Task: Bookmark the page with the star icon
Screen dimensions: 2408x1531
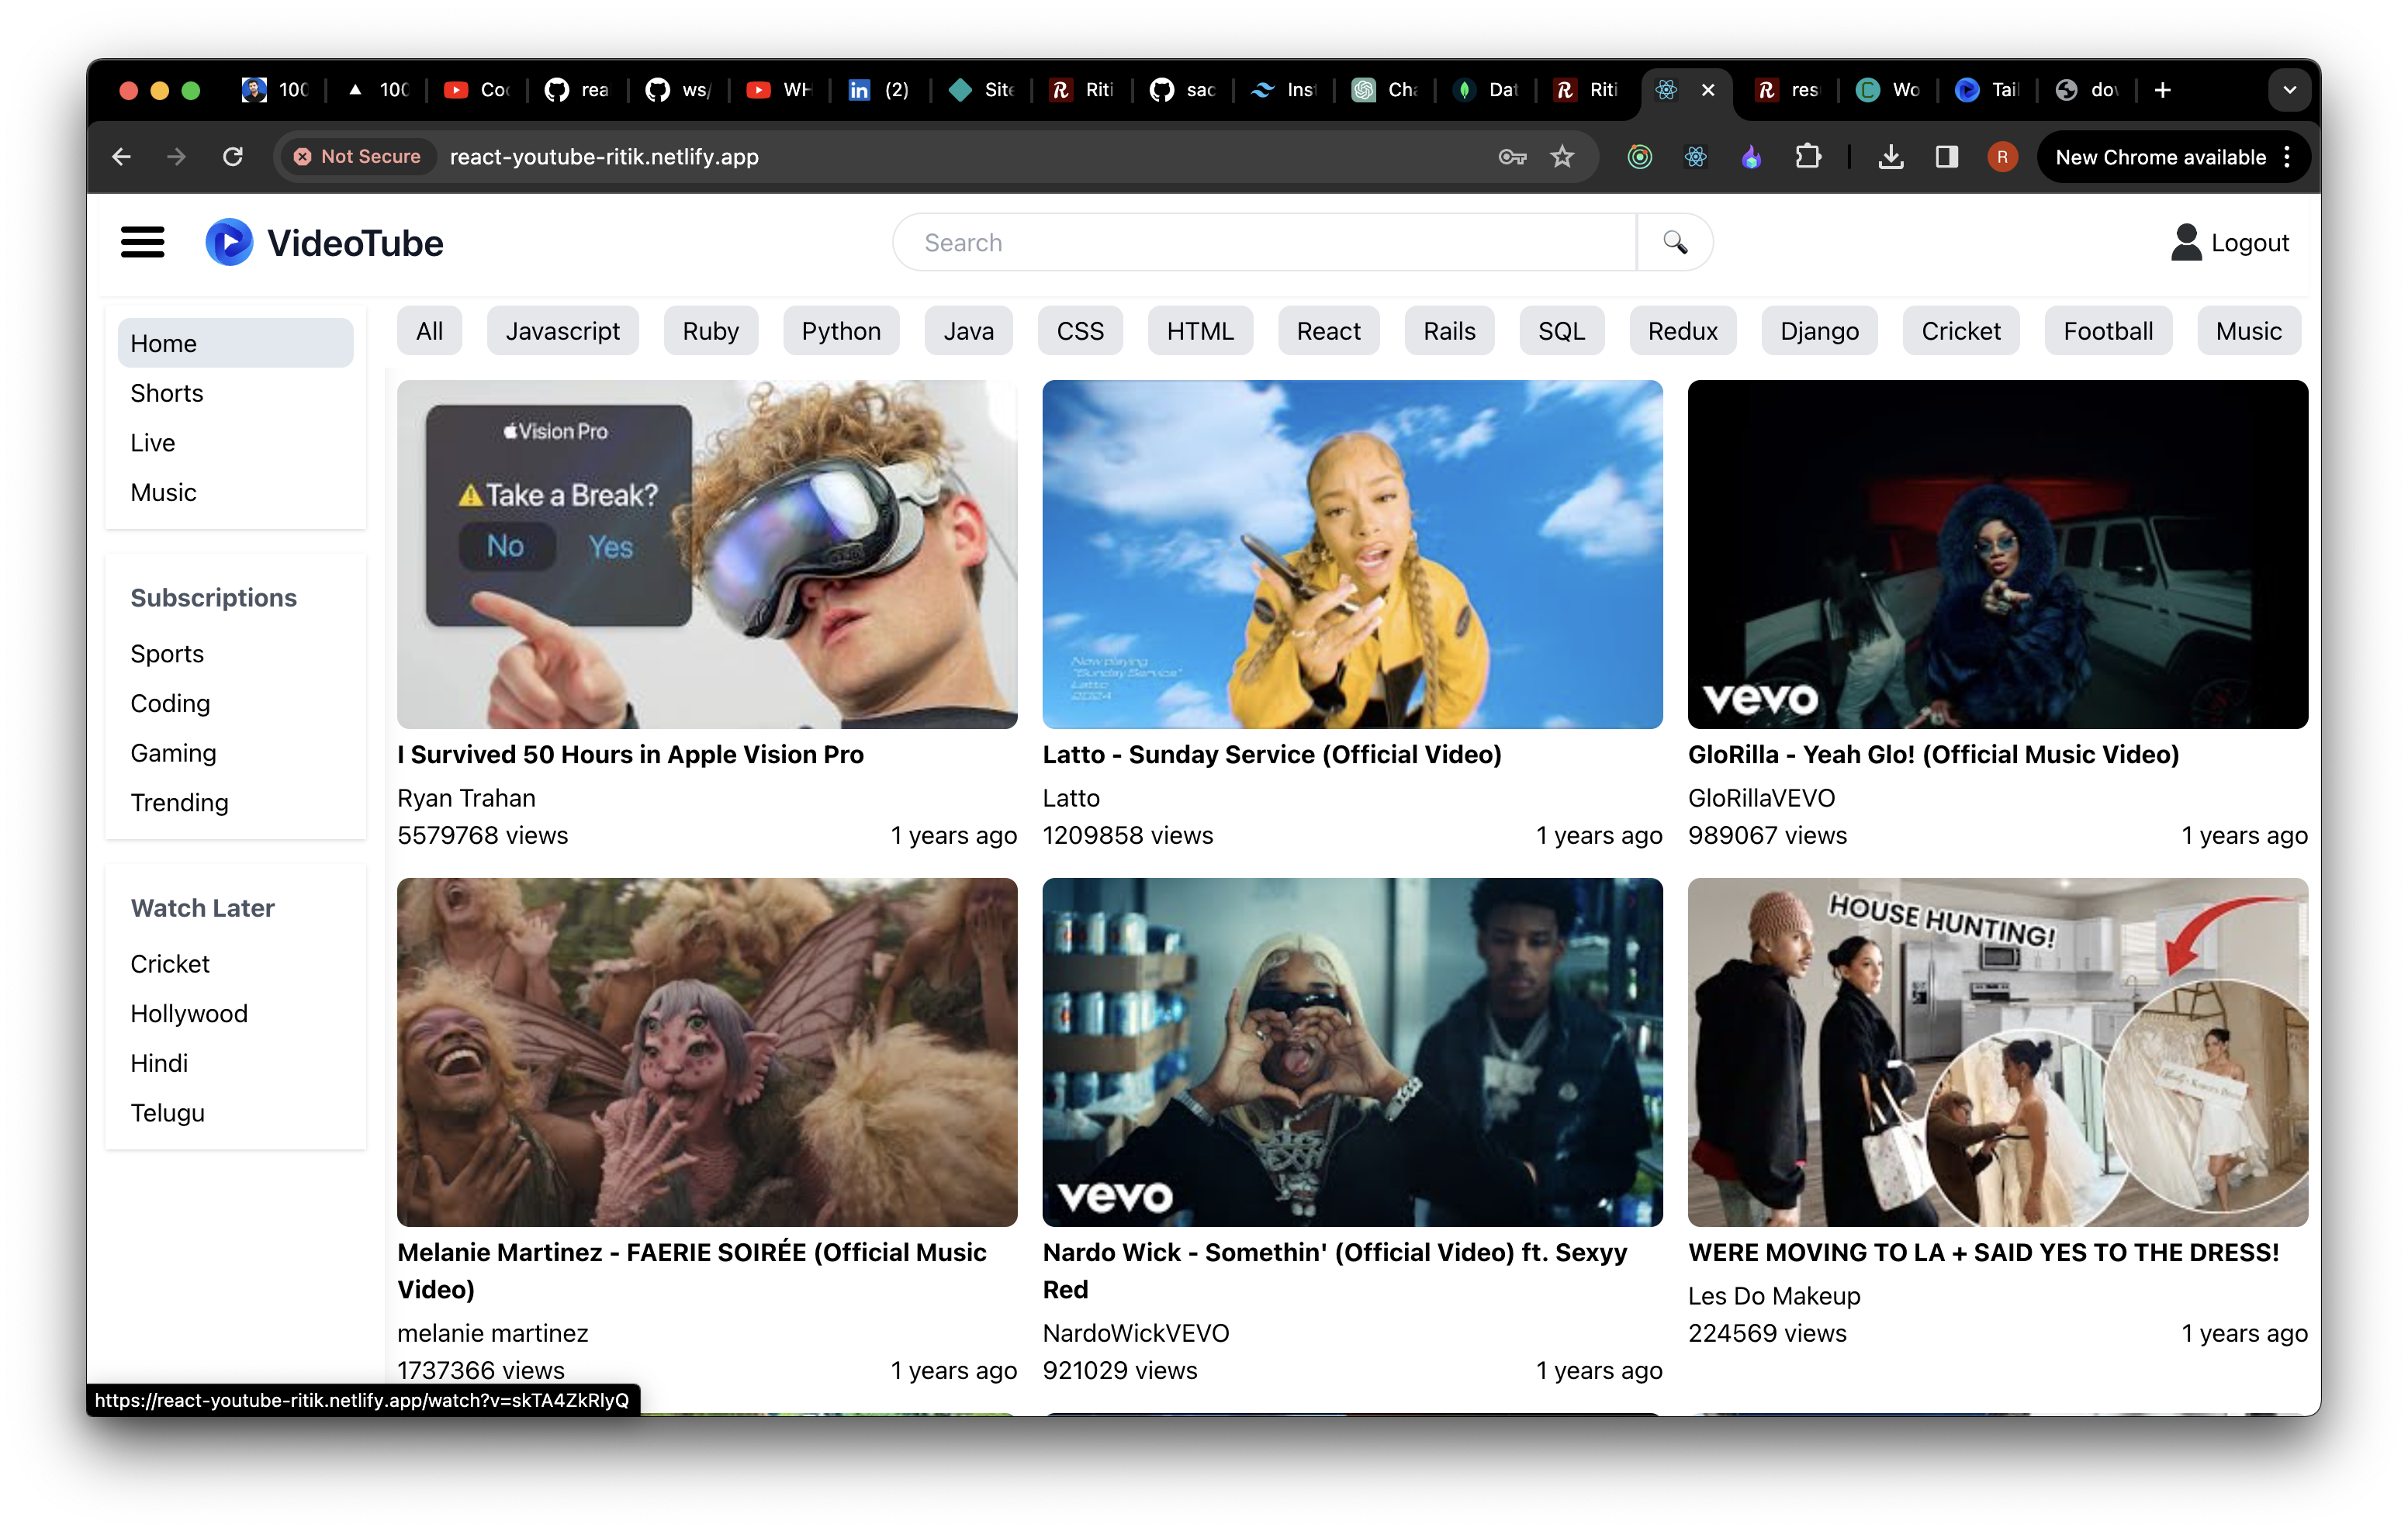Action: pyautogui.click(x=1562, y=157)
